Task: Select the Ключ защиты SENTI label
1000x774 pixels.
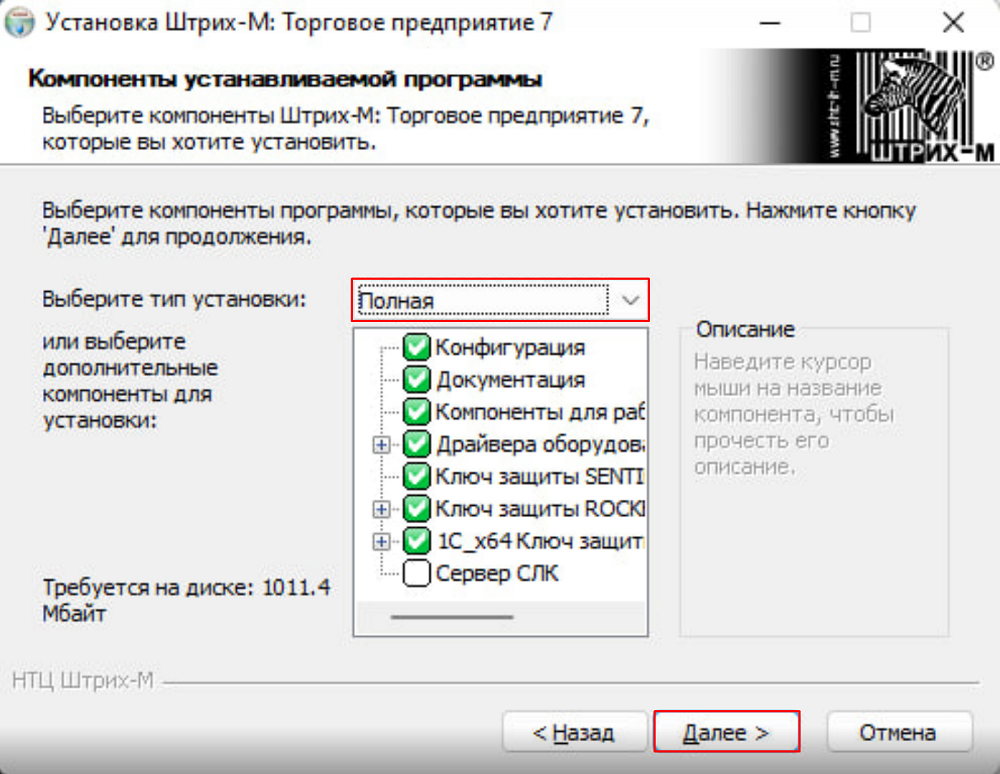Action: 540,476
